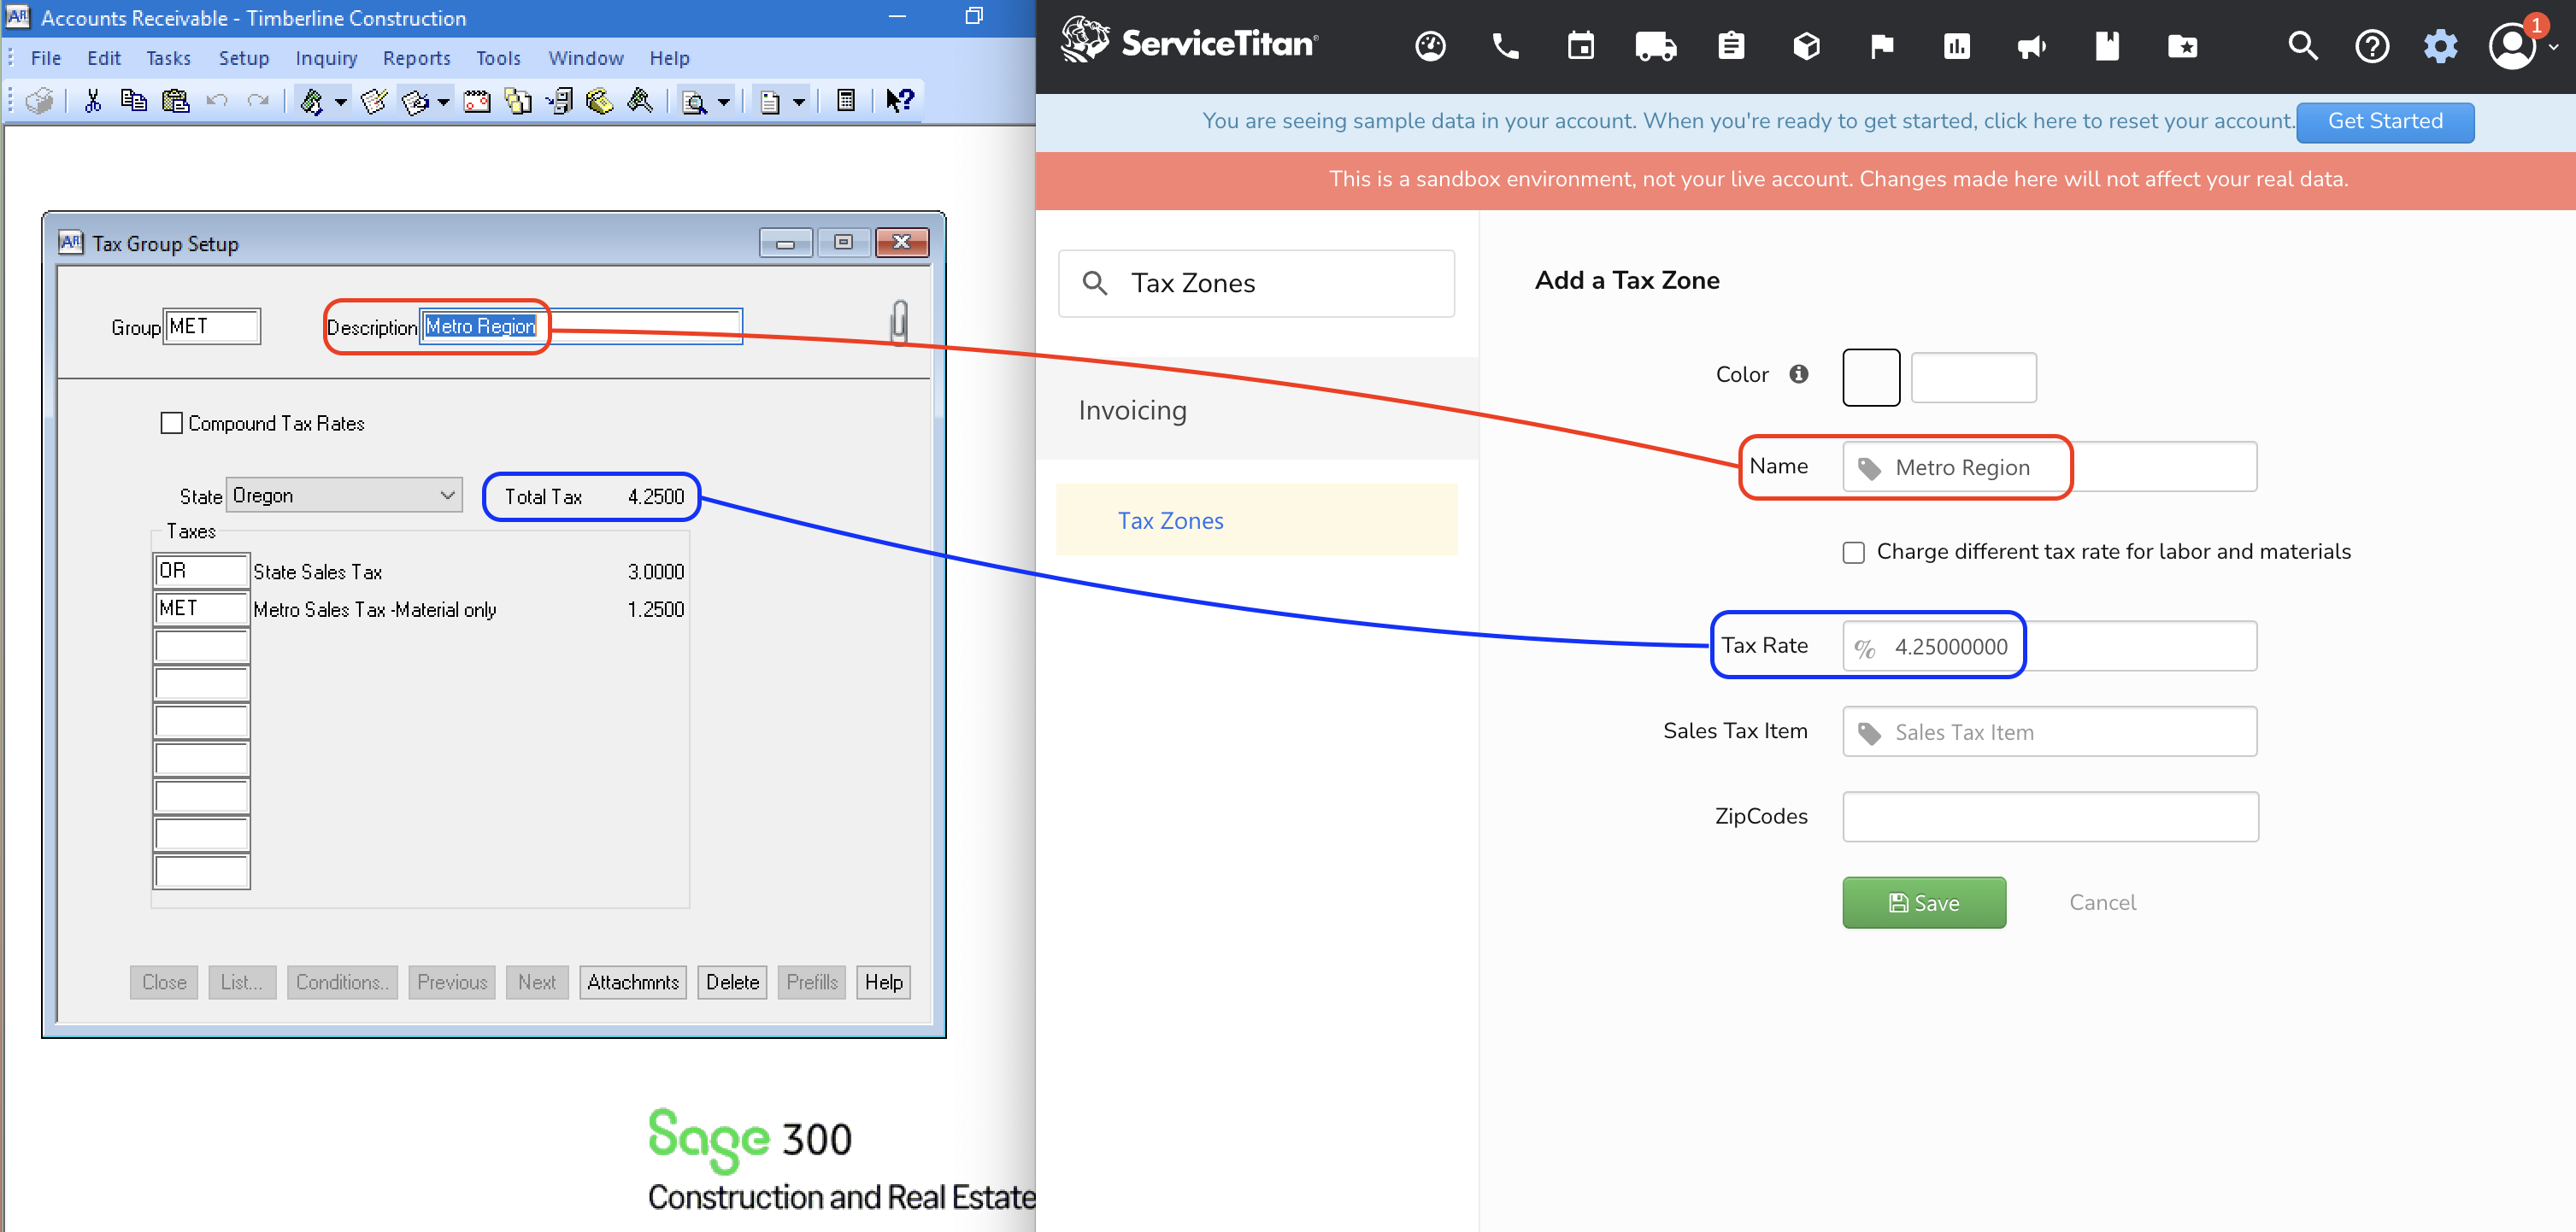This screenshot has width=2576, height=1232.
Task: Click the Color hex value input field
Action: click(x=1973, y=377)
